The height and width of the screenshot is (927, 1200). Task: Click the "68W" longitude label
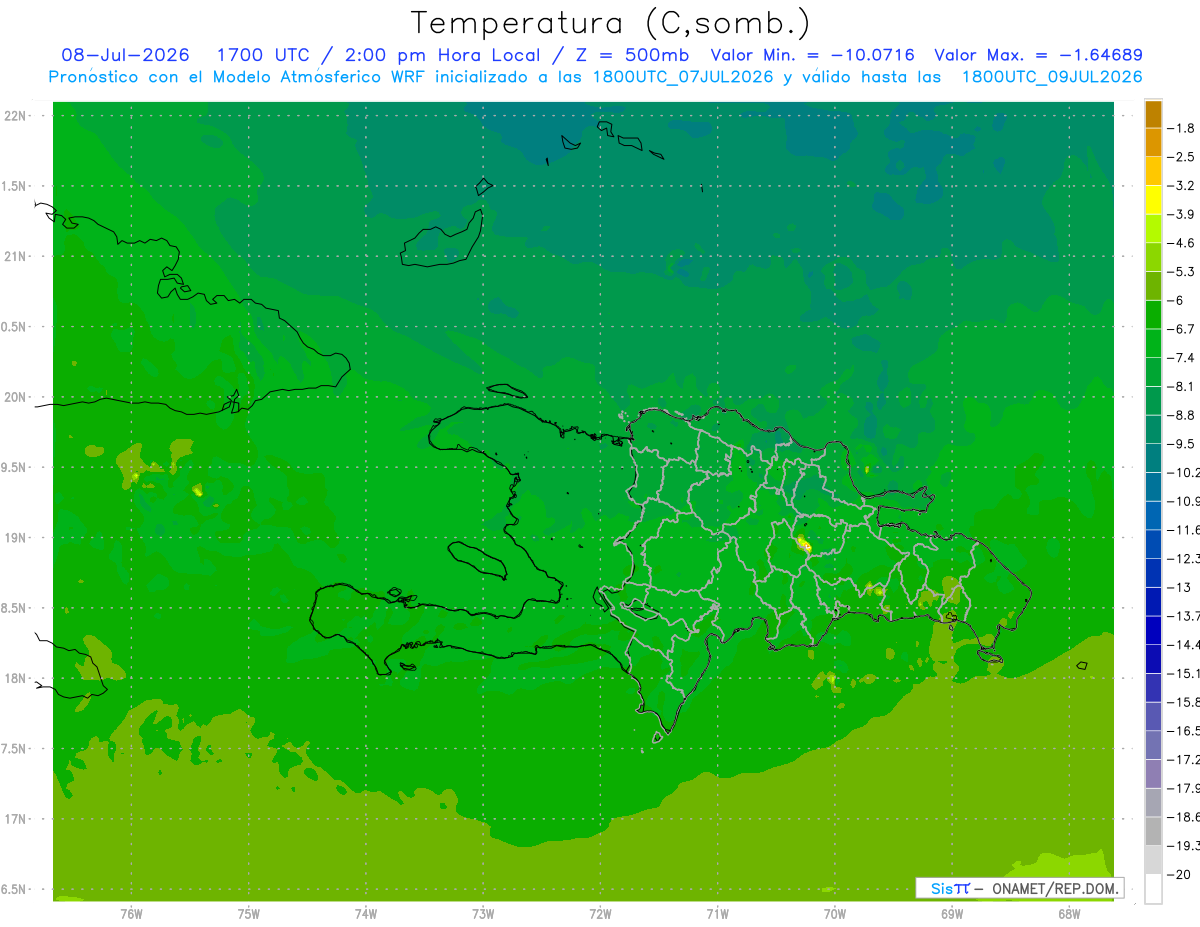(1069, 913)
